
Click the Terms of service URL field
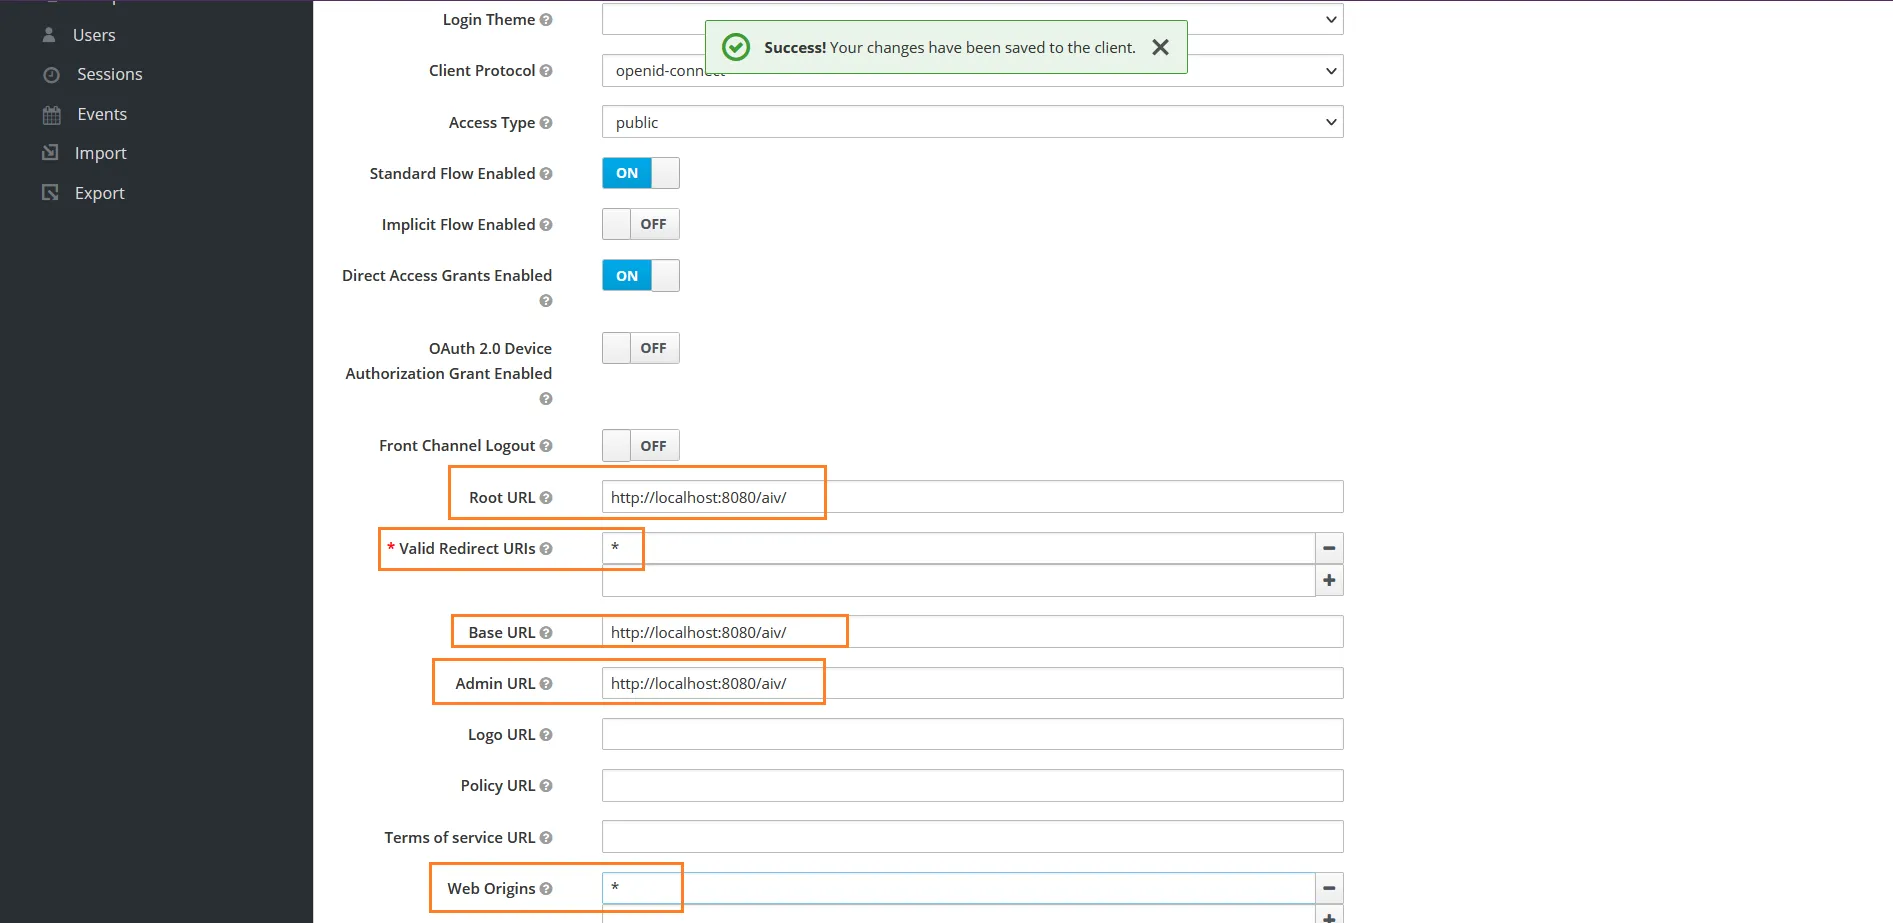click(x=972, y=837)
